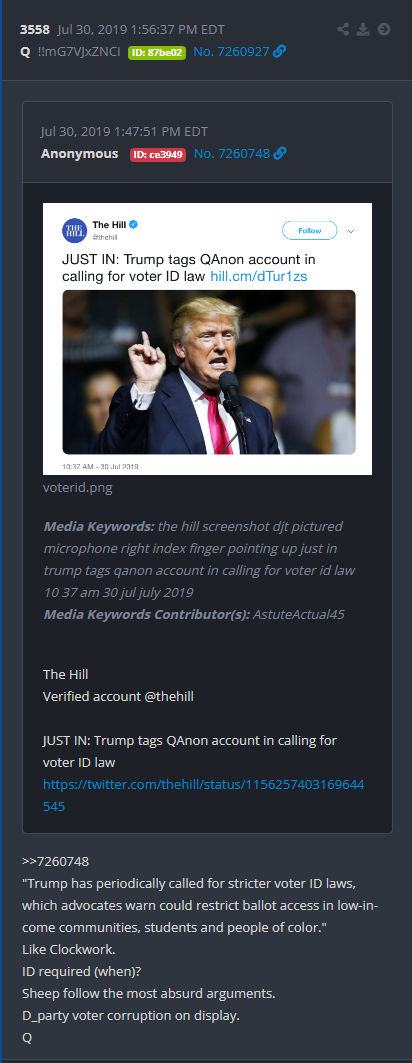
Task: Click the share icon on post 3558
Action: click(x=344, y=29)
